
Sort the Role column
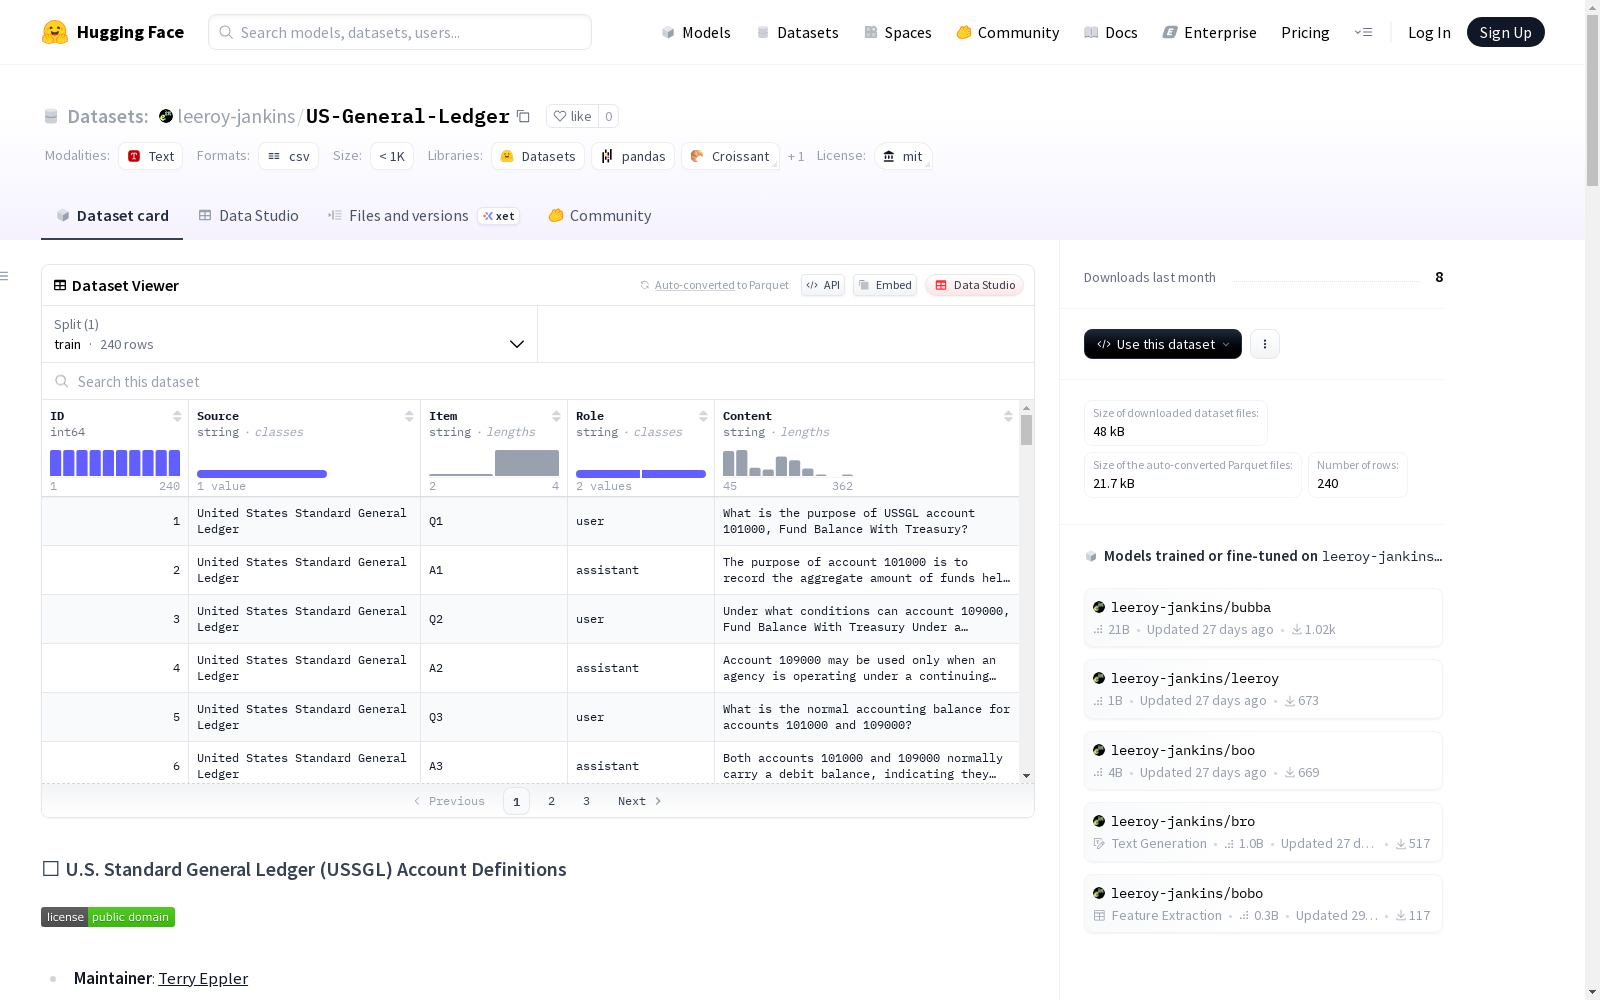[x=703, y=416]
